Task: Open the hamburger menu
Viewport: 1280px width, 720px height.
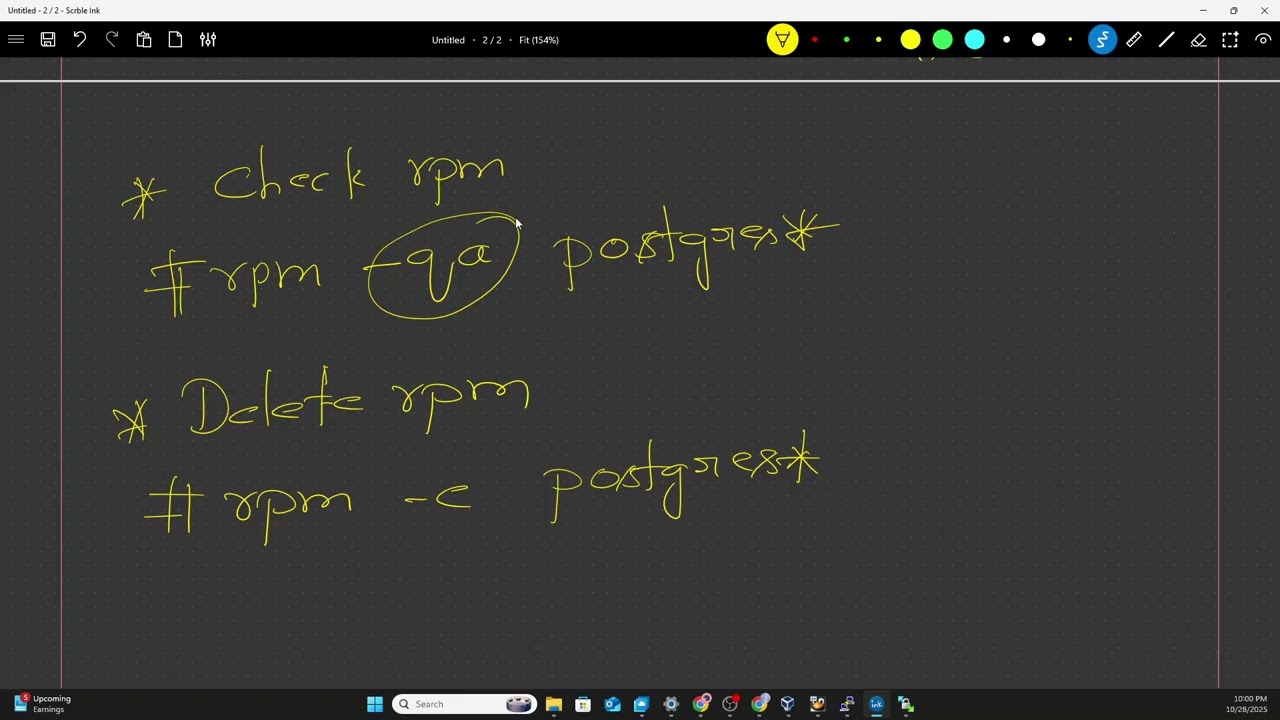Action: click(16, 40)
